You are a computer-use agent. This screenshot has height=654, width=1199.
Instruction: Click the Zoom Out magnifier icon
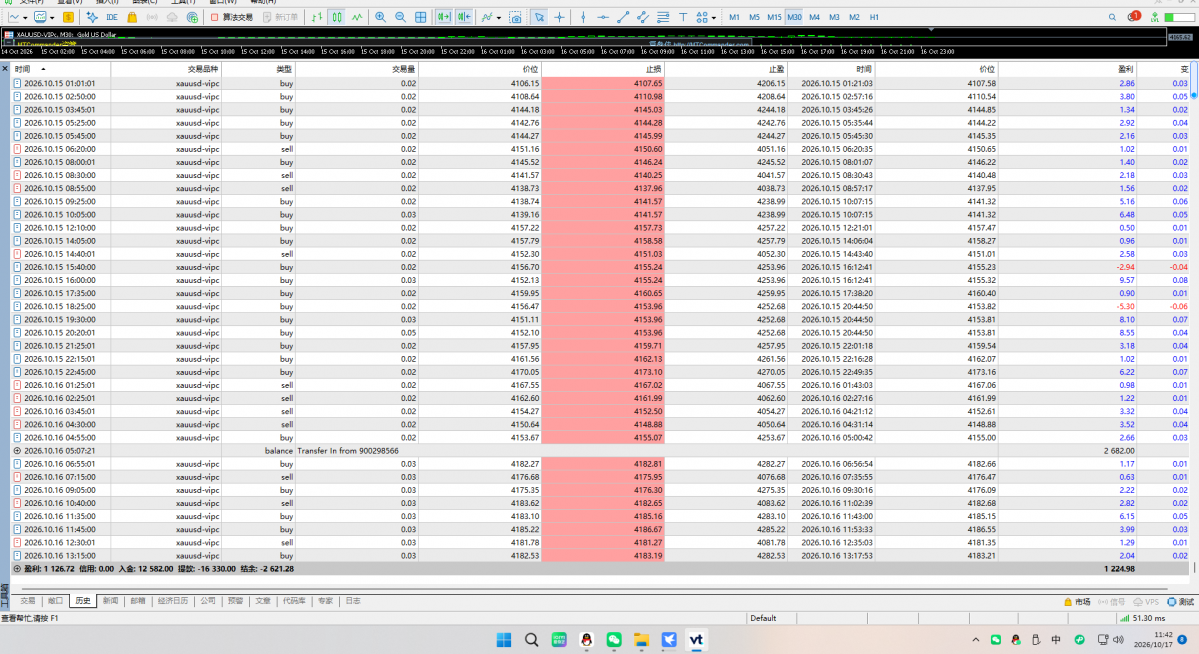(400, 17)
